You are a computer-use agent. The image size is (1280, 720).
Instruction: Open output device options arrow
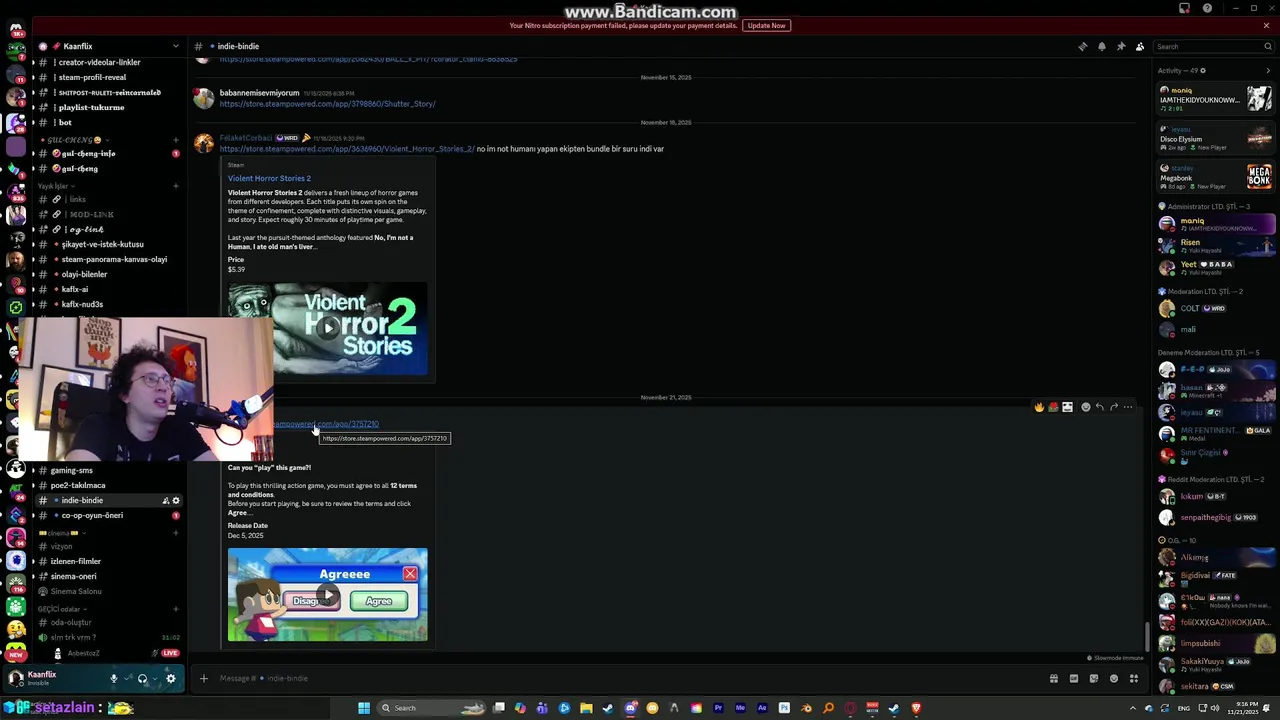coord(155,678)
